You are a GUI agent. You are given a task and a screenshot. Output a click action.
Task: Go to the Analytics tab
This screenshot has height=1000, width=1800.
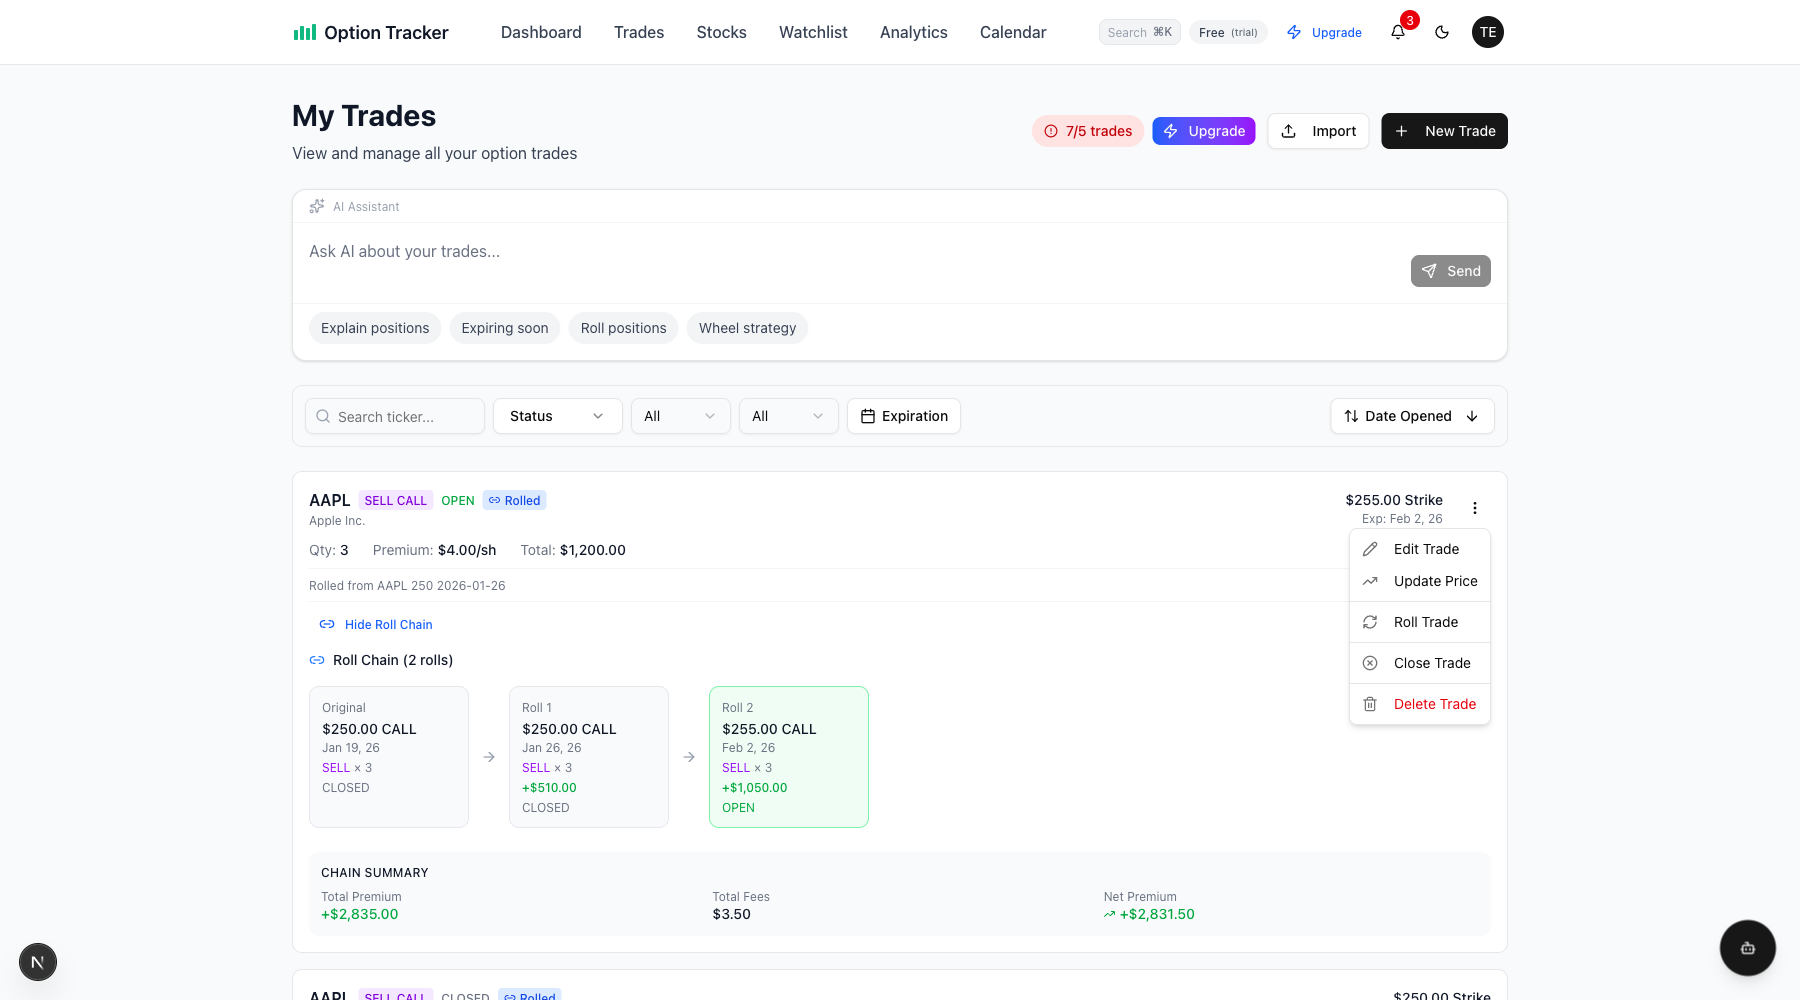coord(913,32)
